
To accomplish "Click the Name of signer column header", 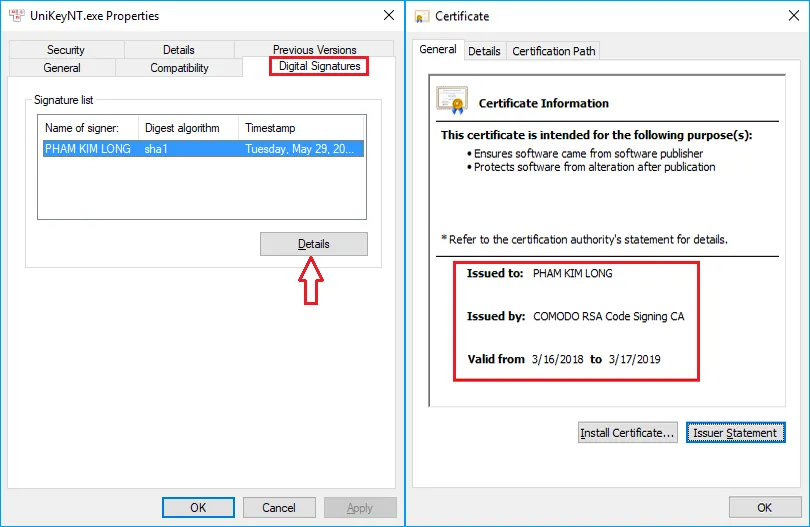I will [88, 128].
